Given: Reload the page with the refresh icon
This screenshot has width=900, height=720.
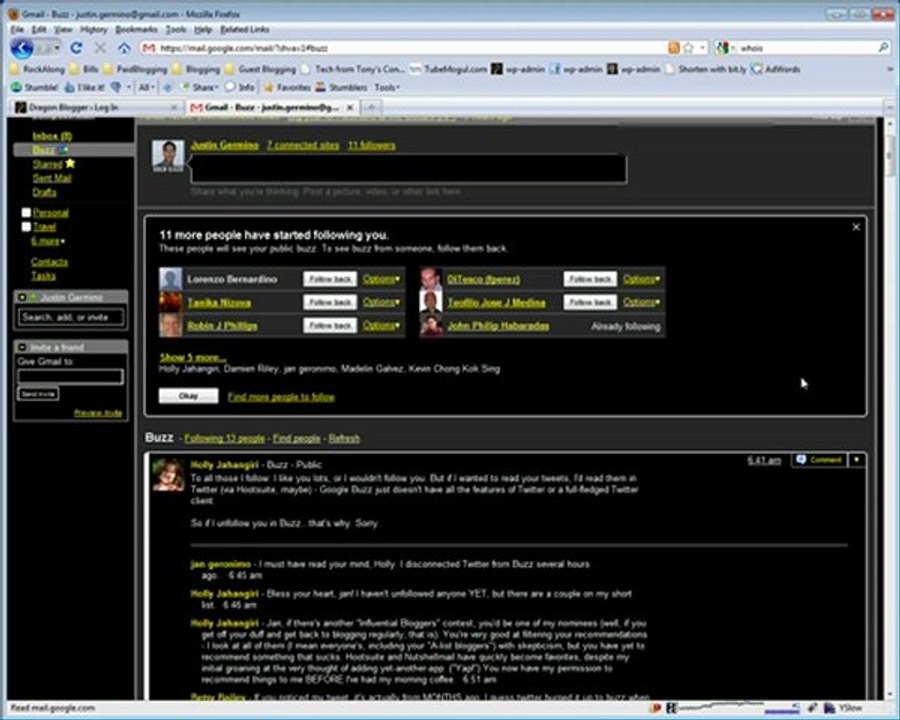Looking at the screenshot, I should point(76,48).
